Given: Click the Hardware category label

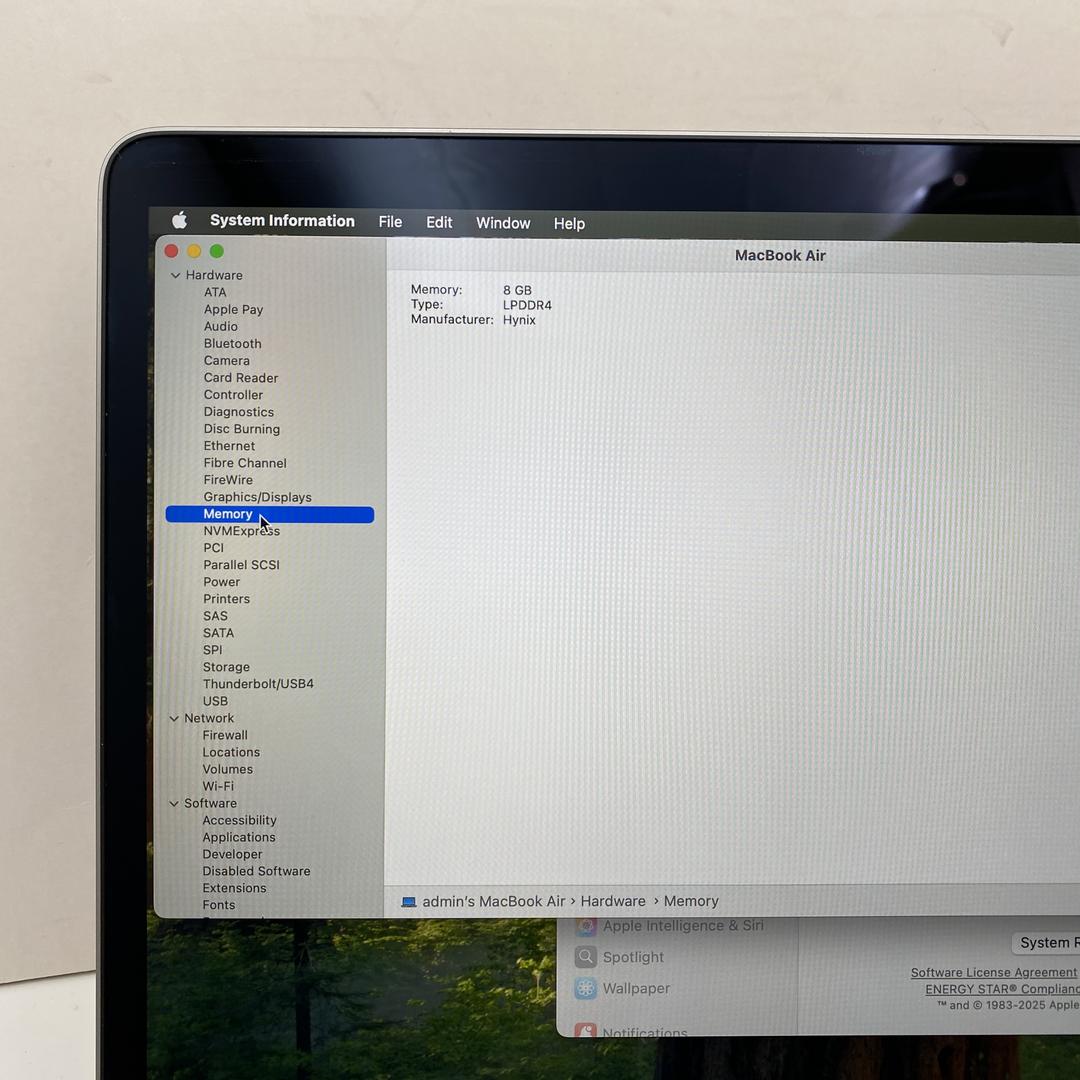Looking at the screenshot, I should (x=214, y=275).
